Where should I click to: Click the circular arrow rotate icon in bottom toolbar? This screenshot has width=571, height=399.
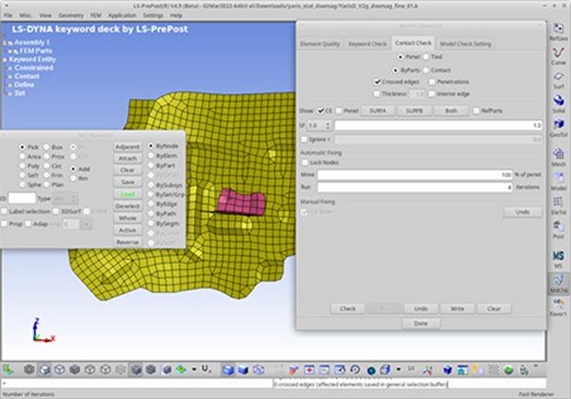pyautogui.click(x=355, y=370)
